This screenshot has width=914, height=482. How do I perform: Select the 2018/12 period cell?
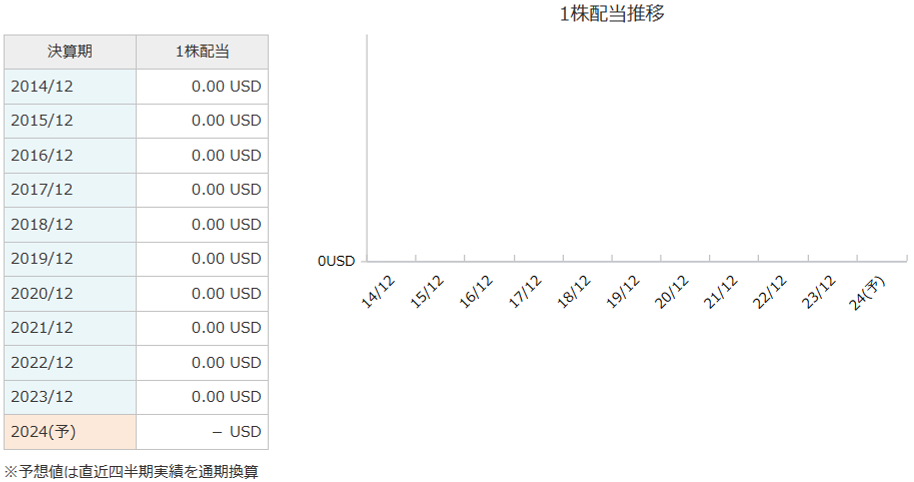(70, 224)
